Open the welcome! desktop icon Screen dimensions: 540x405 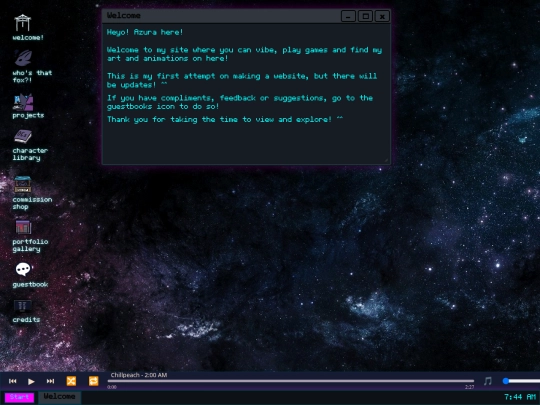point(23,23)
